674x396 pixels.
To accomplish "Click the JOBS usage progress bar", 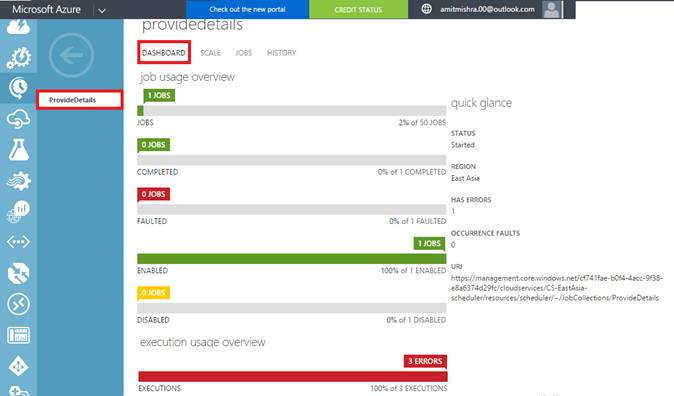I will pyautogui.click(x=291, y=111).
